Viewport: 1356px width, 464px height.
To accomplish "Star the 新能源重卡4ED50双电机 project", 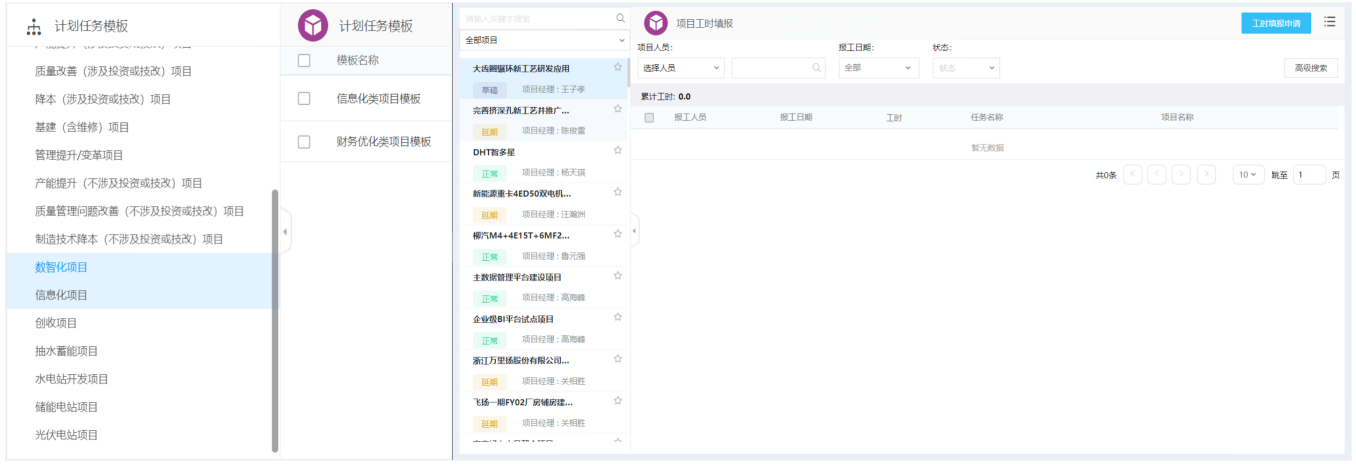I will [x=618, y=192].
